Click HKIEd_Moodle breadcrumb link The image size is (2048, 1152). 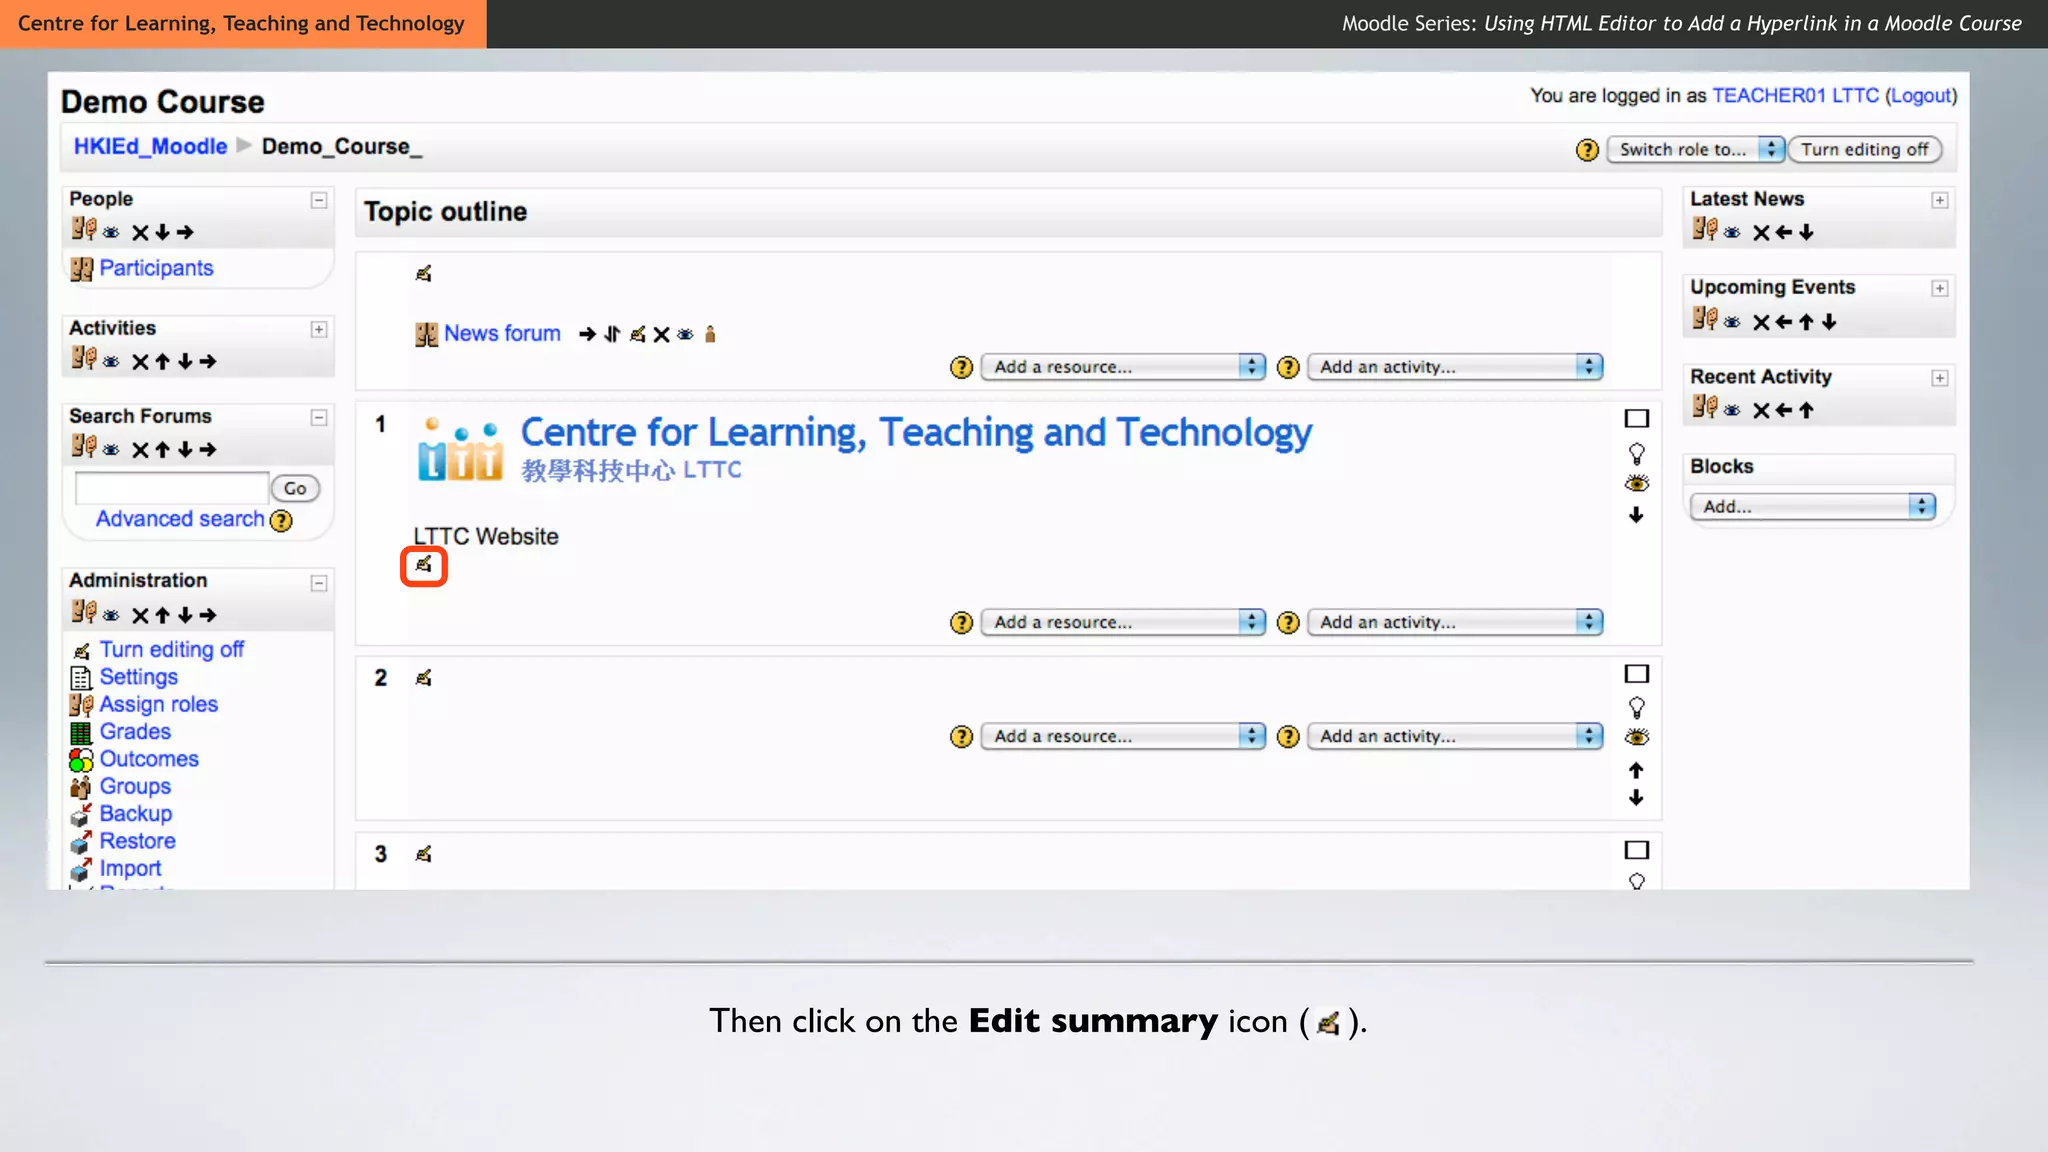click(x=150, y=147)
